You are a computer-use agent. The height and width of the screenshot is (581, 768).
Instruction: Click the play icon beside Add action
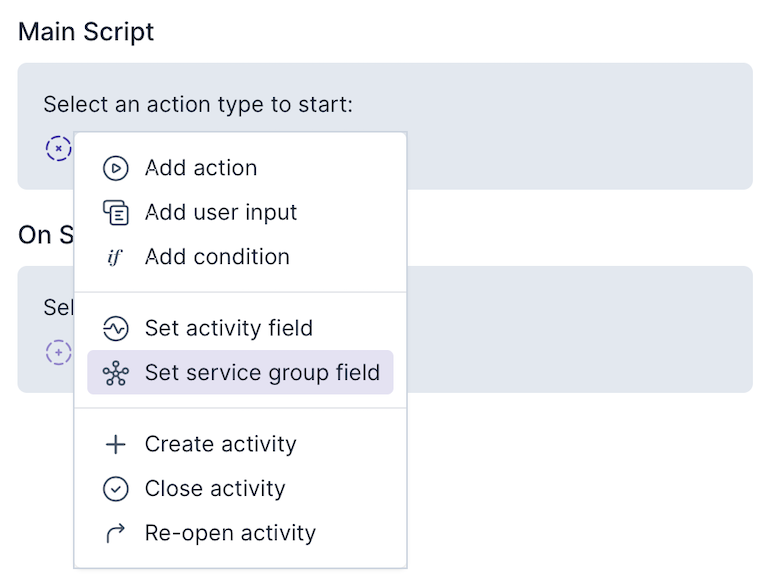click(x=116, y=169)
